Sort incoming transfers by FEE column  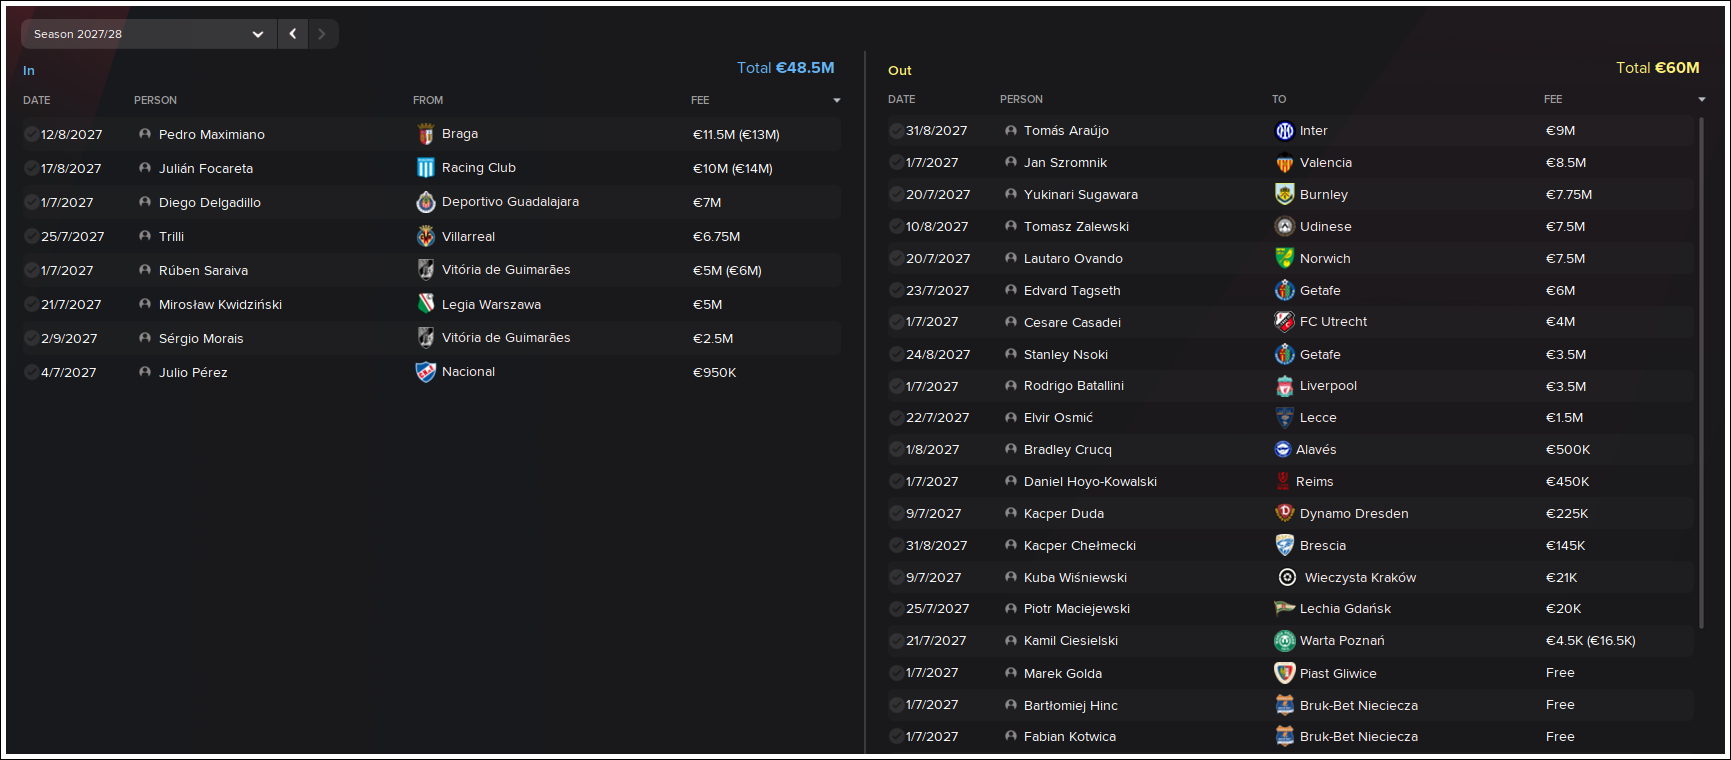point(700,100)
